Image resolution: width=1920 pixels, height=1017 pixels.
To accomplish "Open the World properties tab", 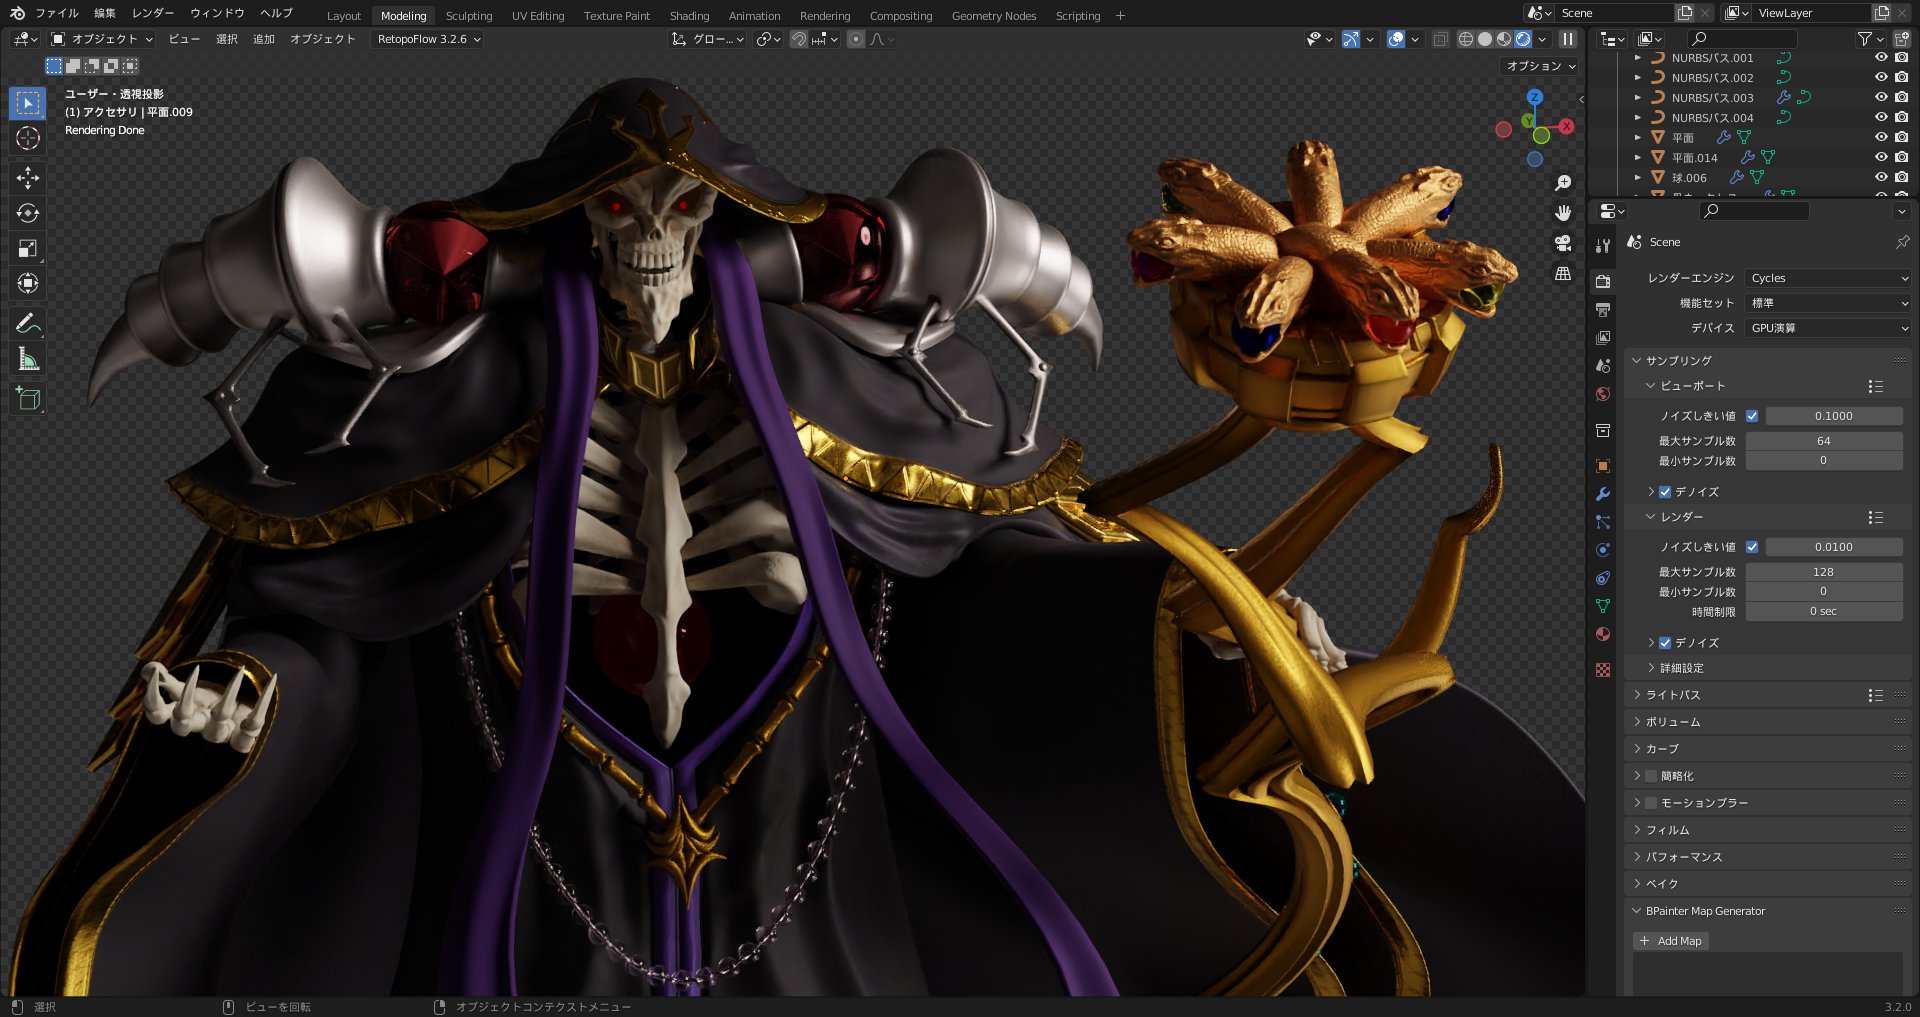I will [1603, 394].
